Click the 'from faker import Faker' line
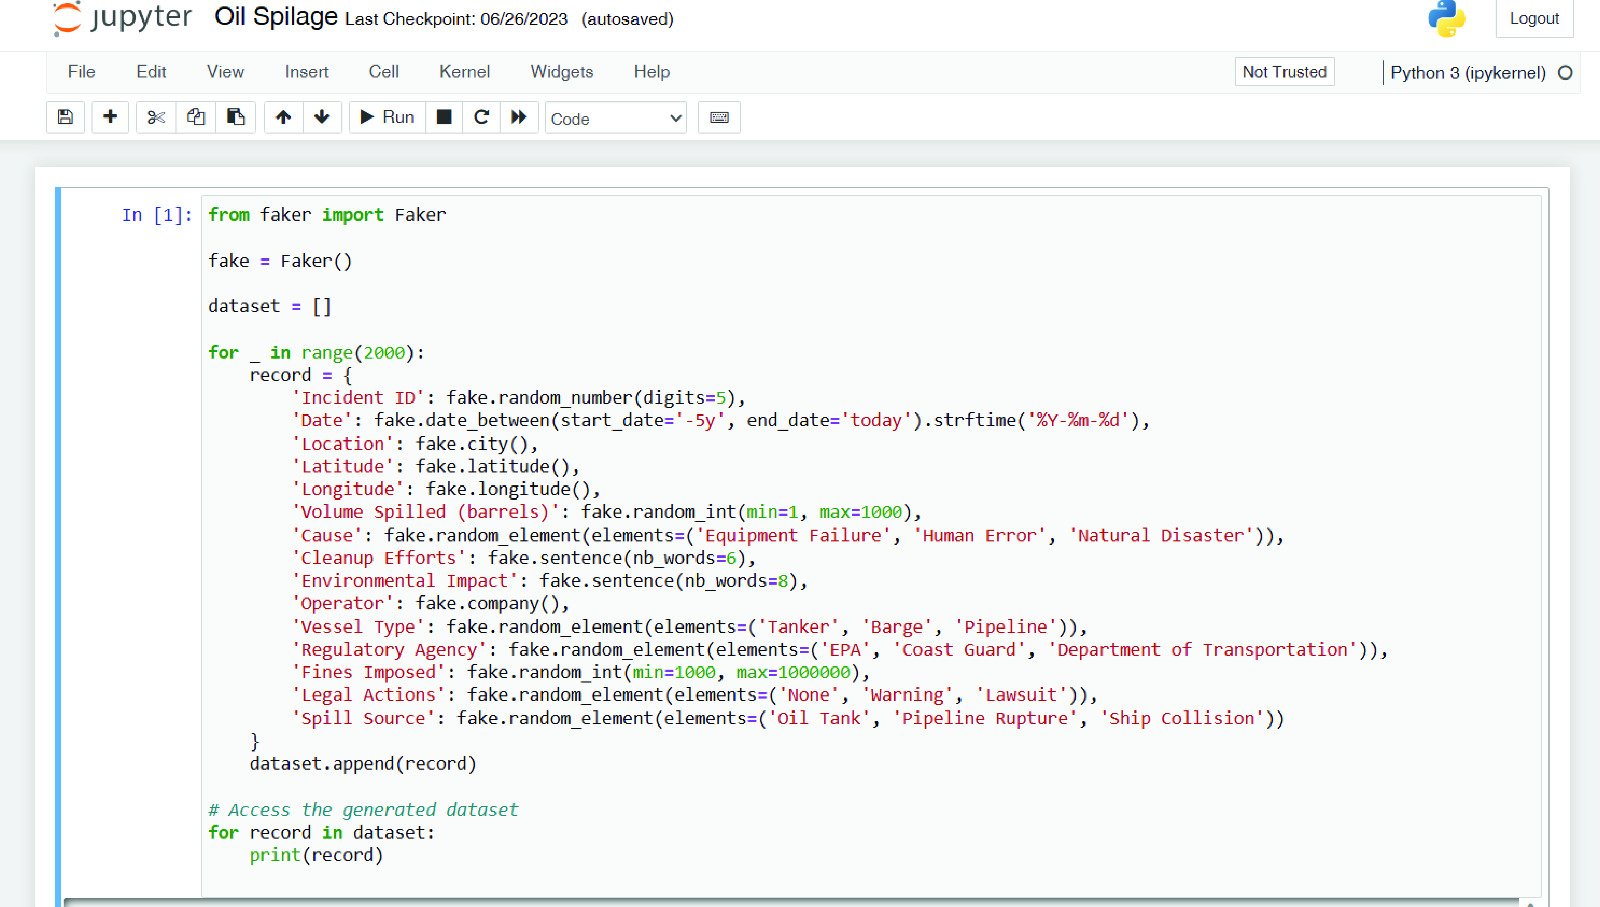Viewport: 1600px width, 907px height. click(327, 215)
